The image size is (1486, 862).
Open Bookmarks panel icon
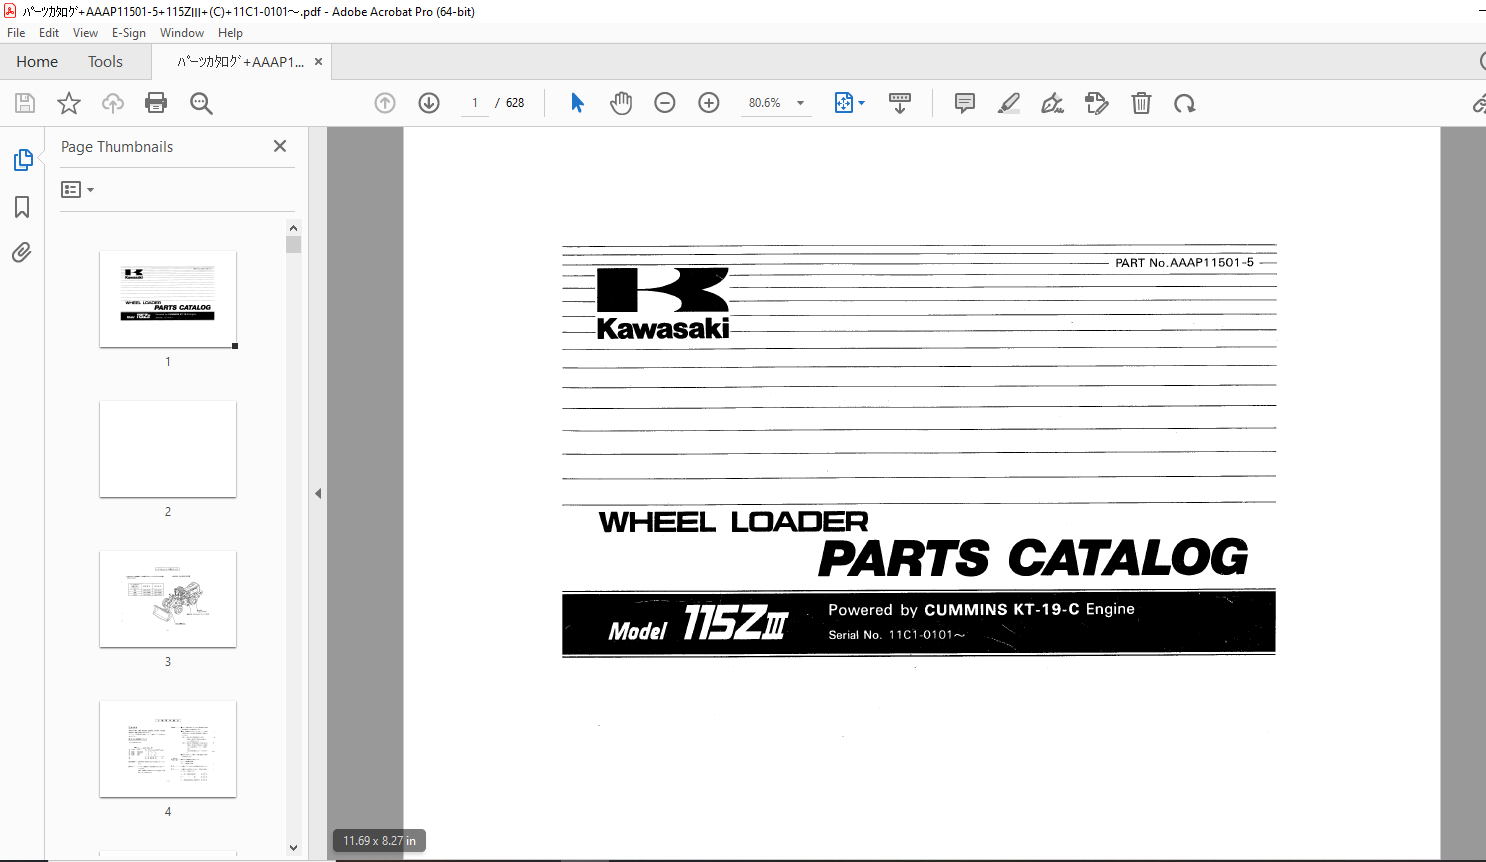(22, 207)
